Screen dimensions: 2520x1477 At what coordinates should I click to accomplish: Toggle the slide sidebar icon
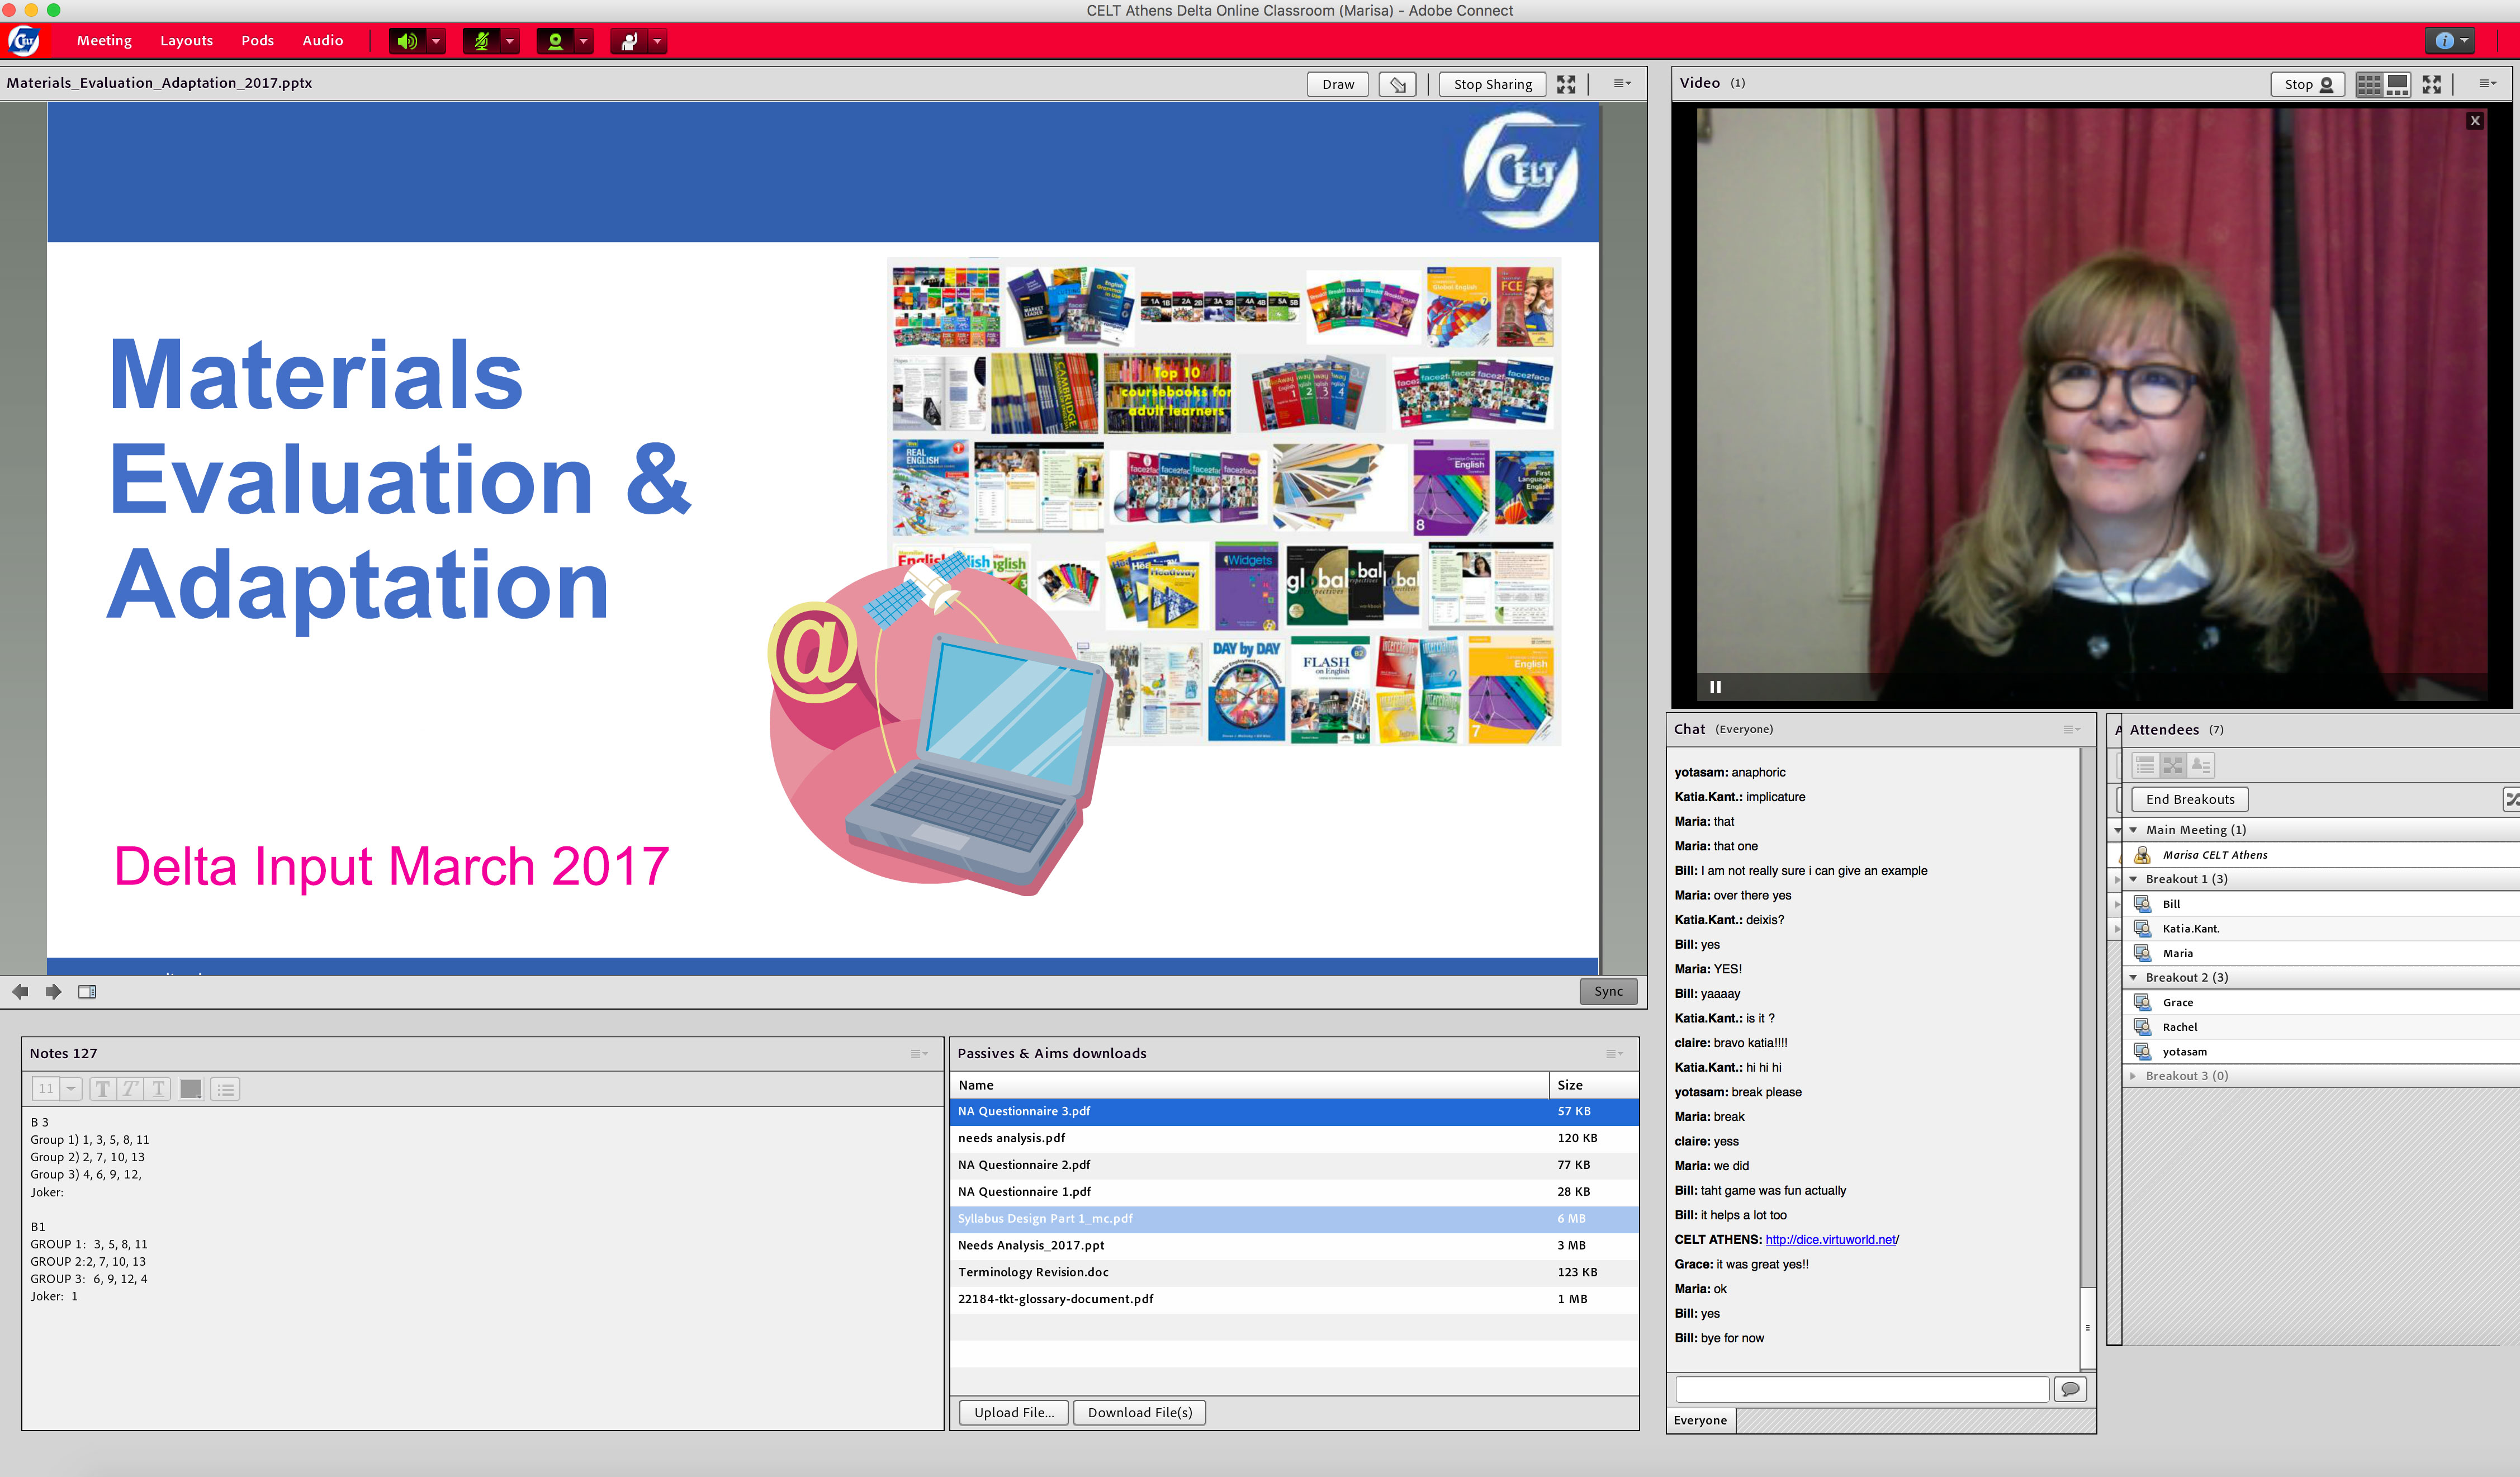pyautogui.click(x=87, y=991)
